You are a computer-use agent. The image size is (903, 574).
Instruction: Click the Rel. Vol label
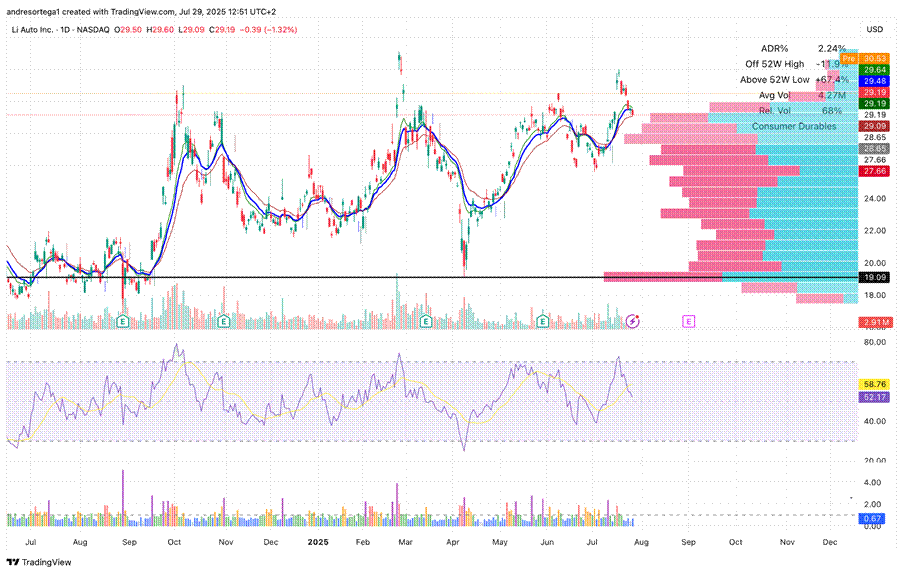(x=775, y=111)
